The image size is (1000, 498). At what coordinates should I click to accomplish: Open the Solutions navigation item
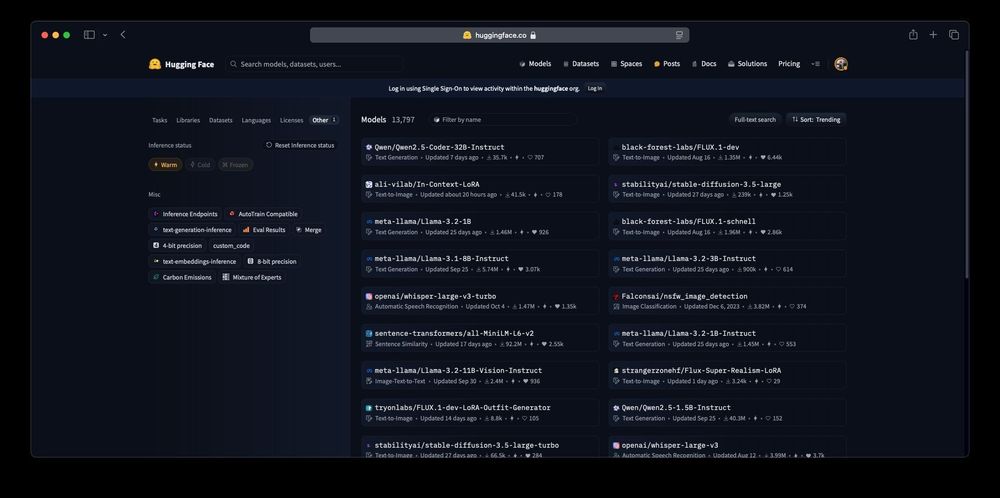[x=747, y=64]
